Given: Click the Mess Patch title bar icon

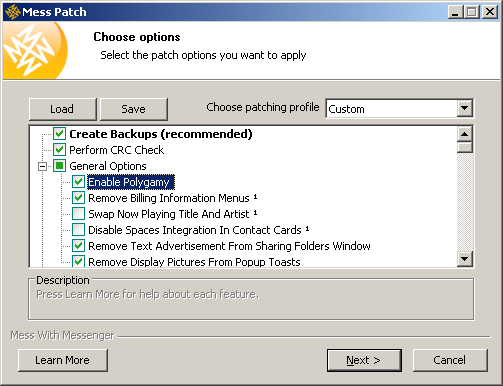Looking at the screenshot, I should tap(12, 12).
